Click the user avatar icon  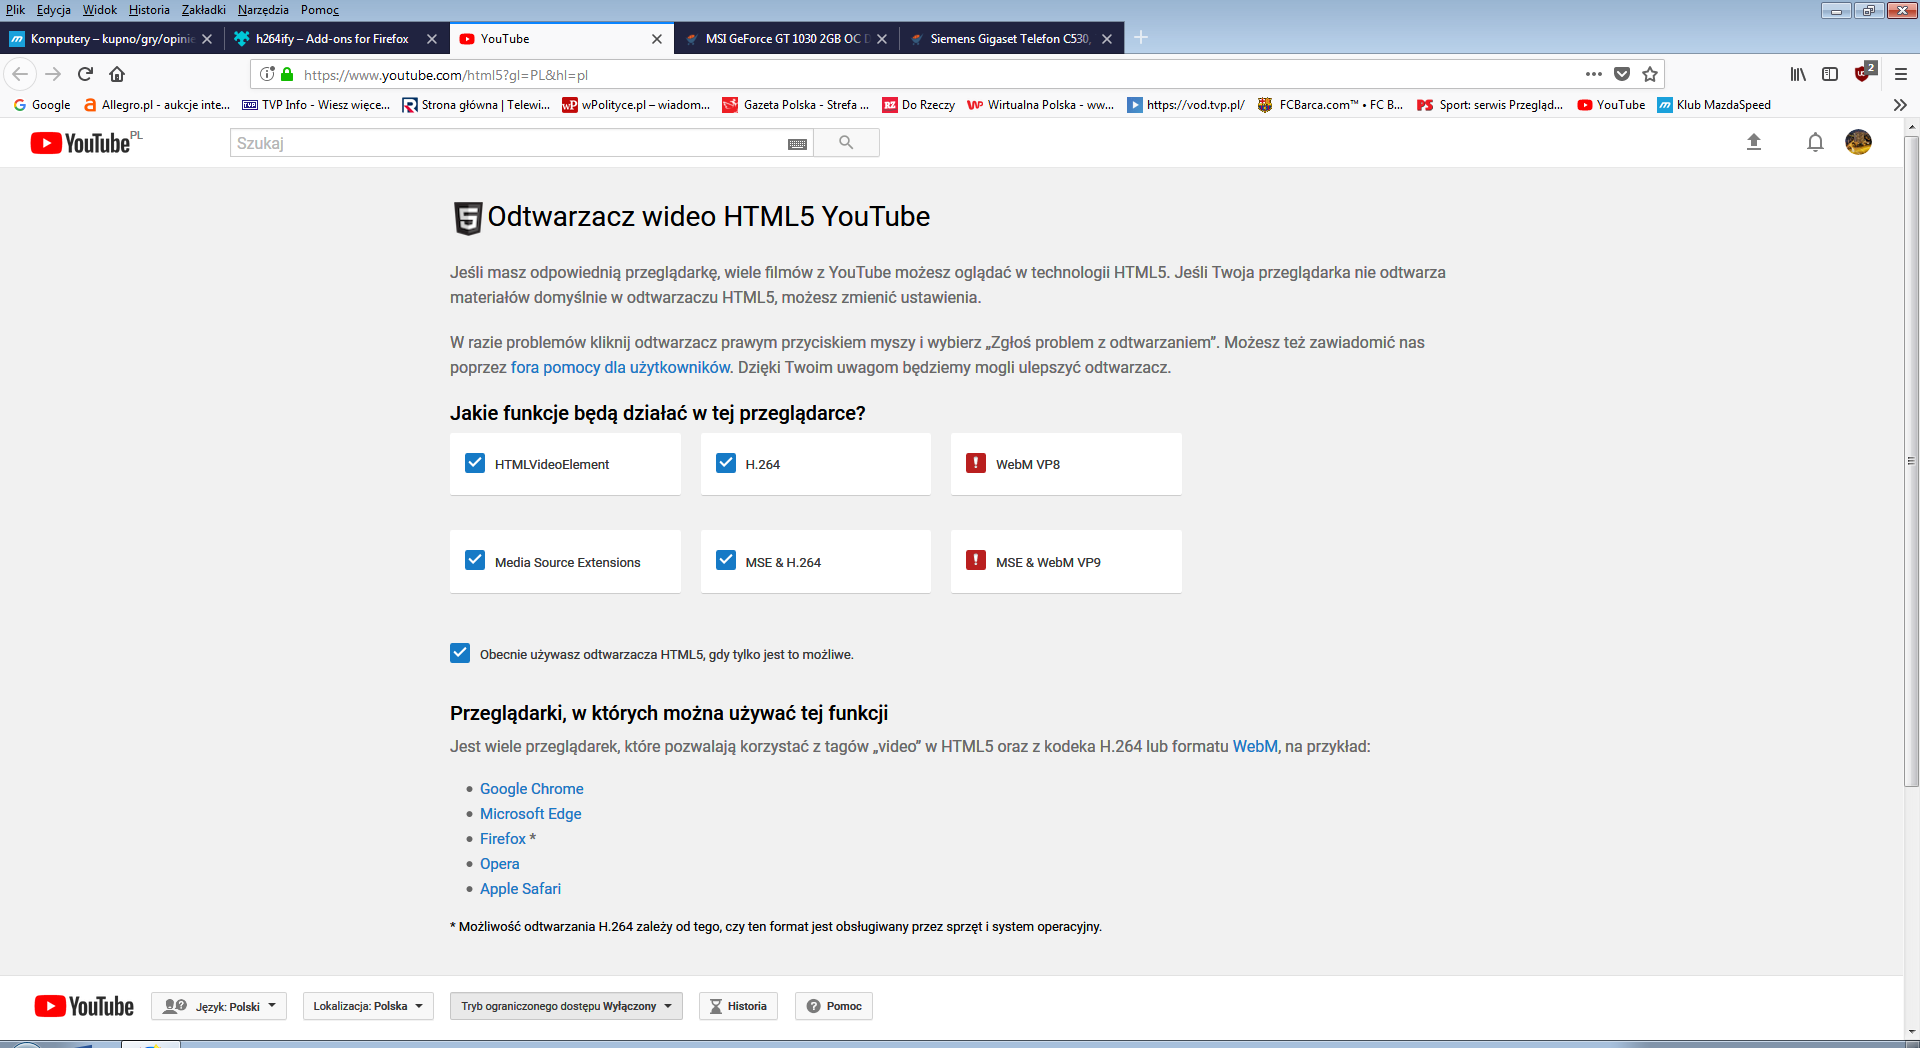coord(1858,142)
